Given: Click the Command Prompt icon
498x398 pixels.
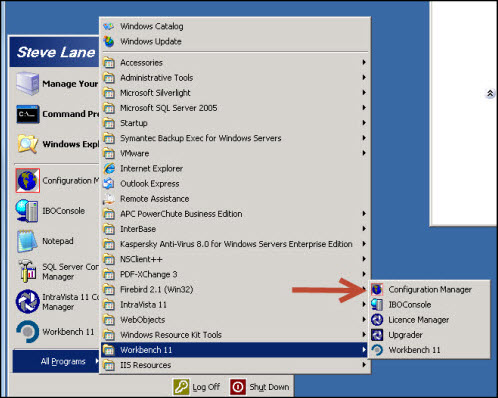Looking at the screenshot, I should (x=28, y=114).
